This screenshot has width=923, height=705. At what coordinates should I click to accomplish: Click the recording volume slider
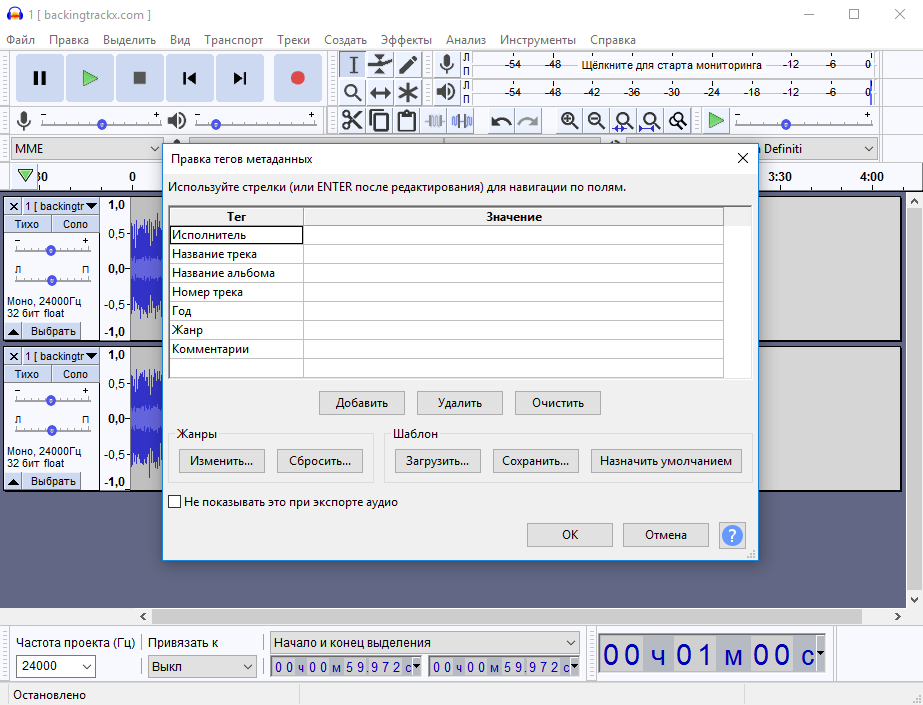[x=101, y=123]
